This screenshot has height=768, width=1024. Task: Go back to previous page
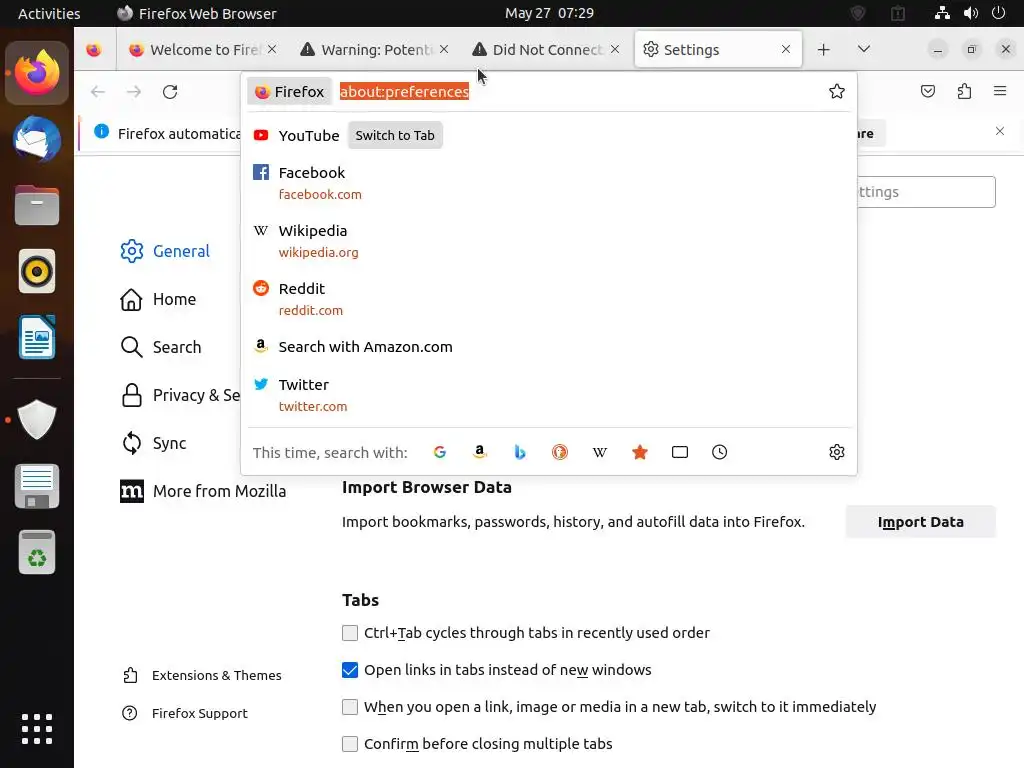(98, 92)
